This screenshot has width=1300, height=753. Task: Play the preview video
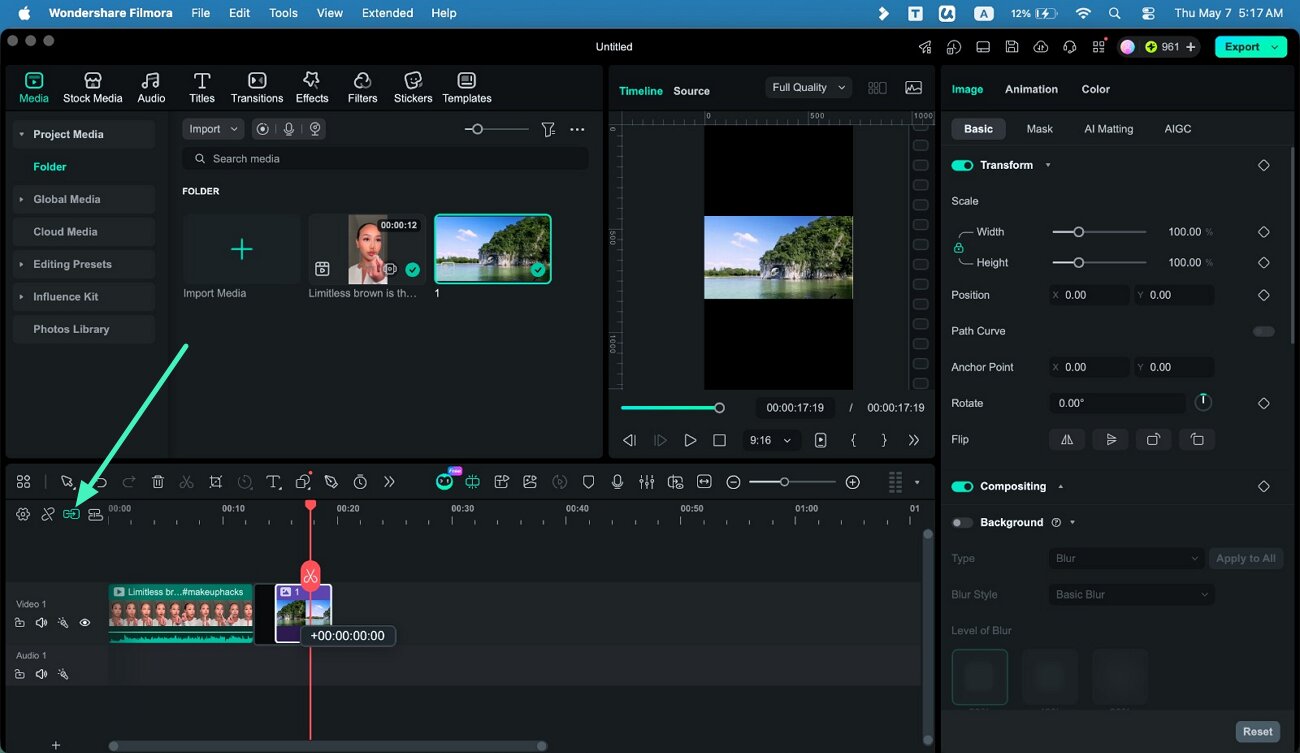pyautogui.click(x=690, y=440)
